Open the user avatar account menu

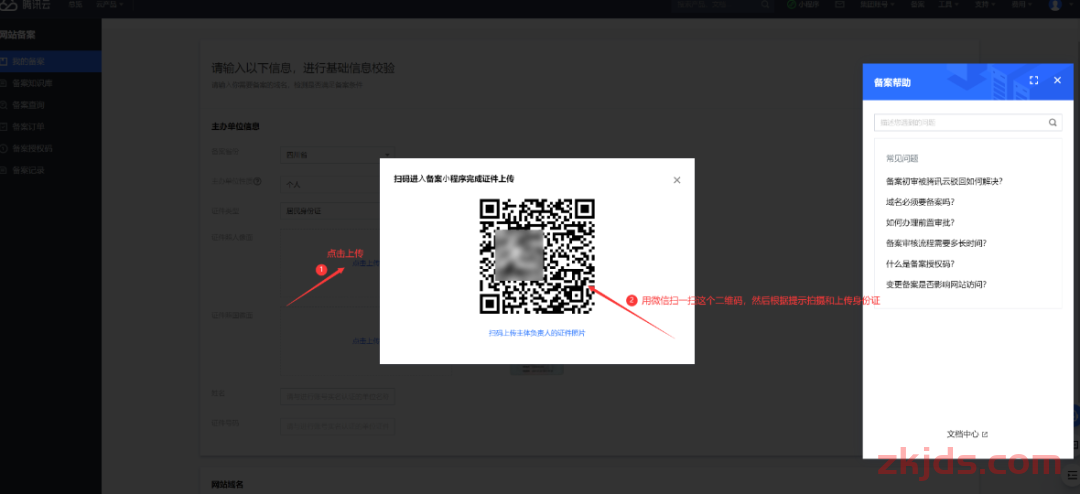click(x=1055, y=5)
